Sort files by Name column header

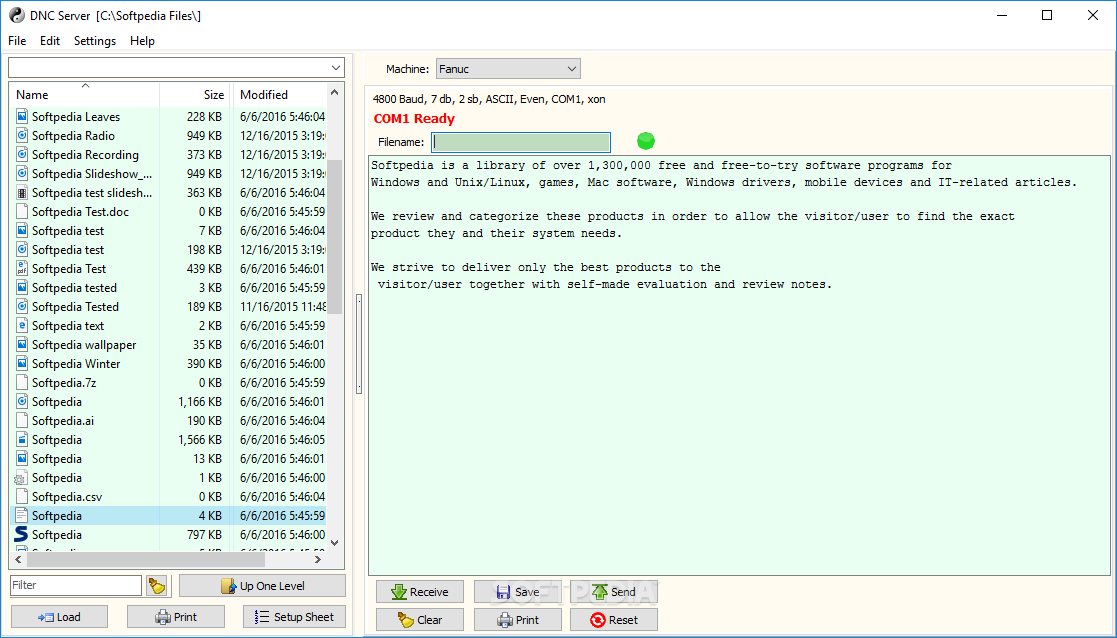tap(84, 94)
